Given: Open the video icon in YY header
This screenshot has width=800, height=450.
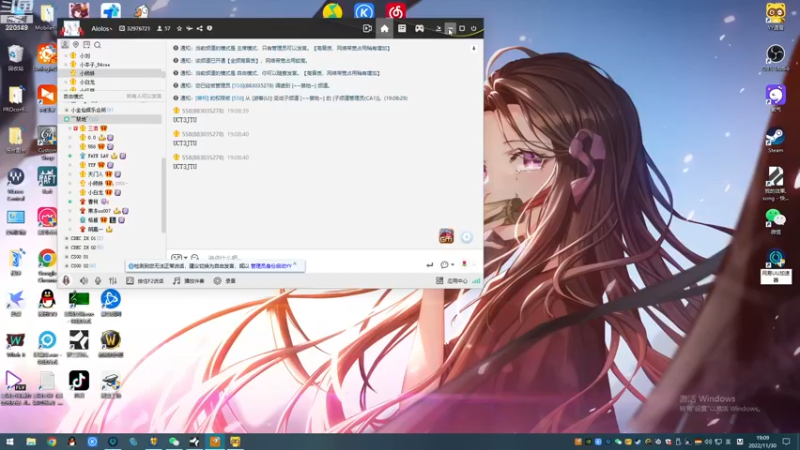Looking at the screenshot, I should pyautogui.click(x=367, y=29).
